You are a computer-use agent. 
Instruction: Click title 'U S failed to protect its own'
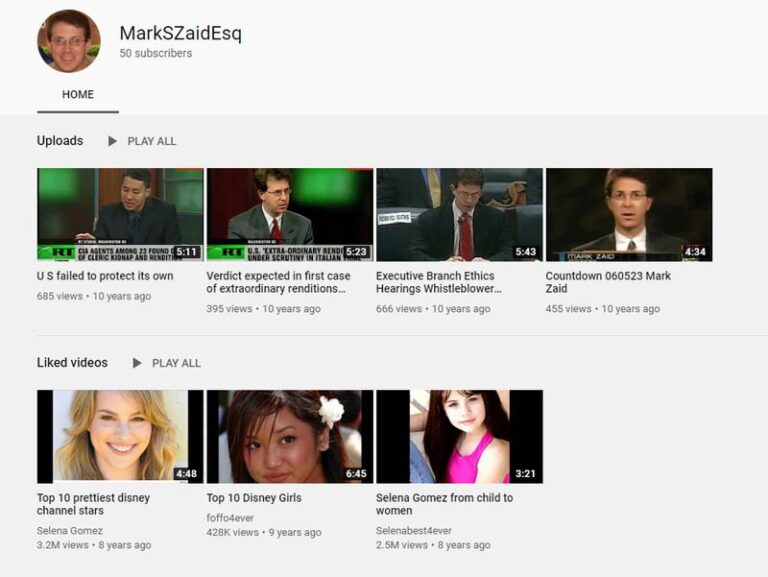(105, 276)
